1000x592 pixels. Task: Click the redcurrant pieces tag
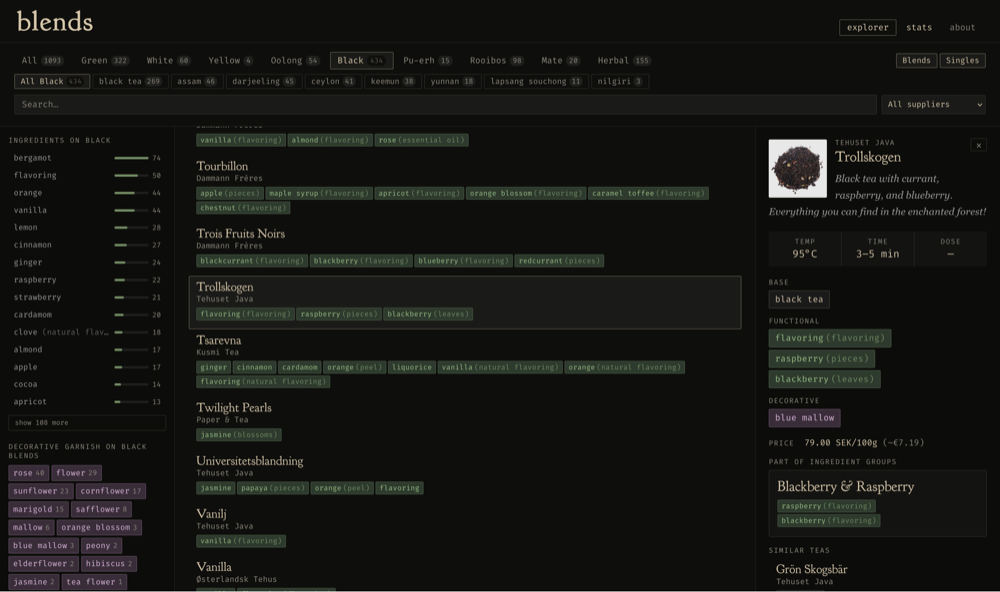559,261
